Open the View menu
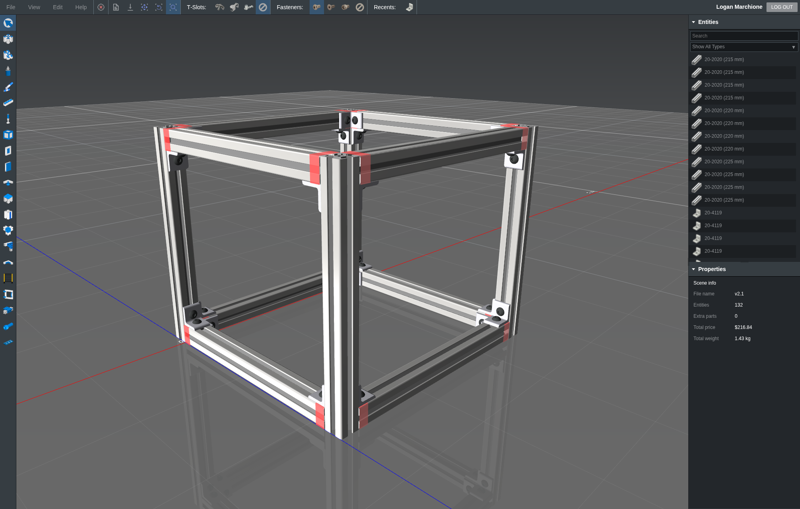The image size is (800, 509). pos(34,7)
